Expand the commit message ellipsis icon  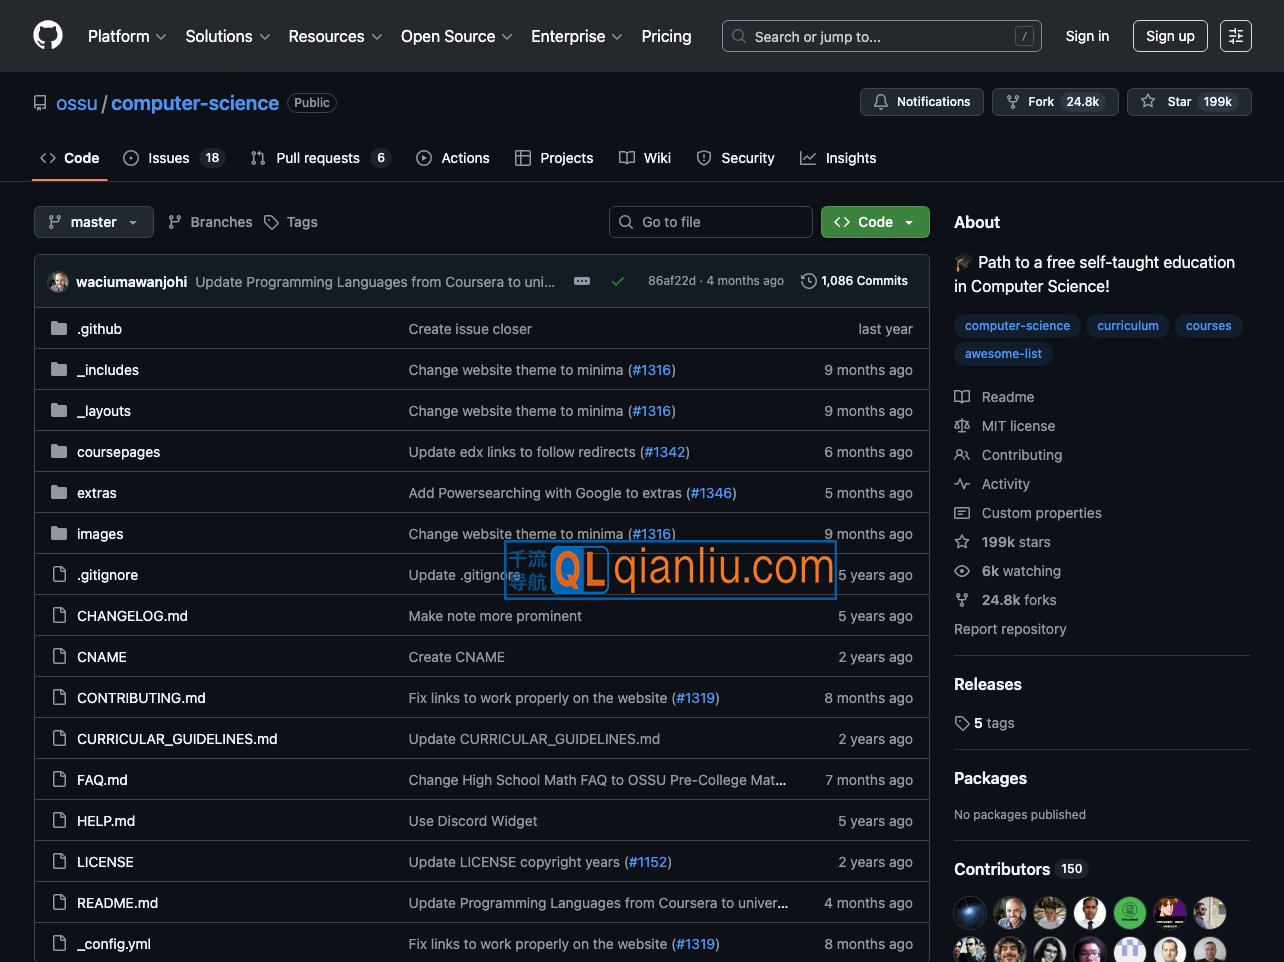coord(582,281)
